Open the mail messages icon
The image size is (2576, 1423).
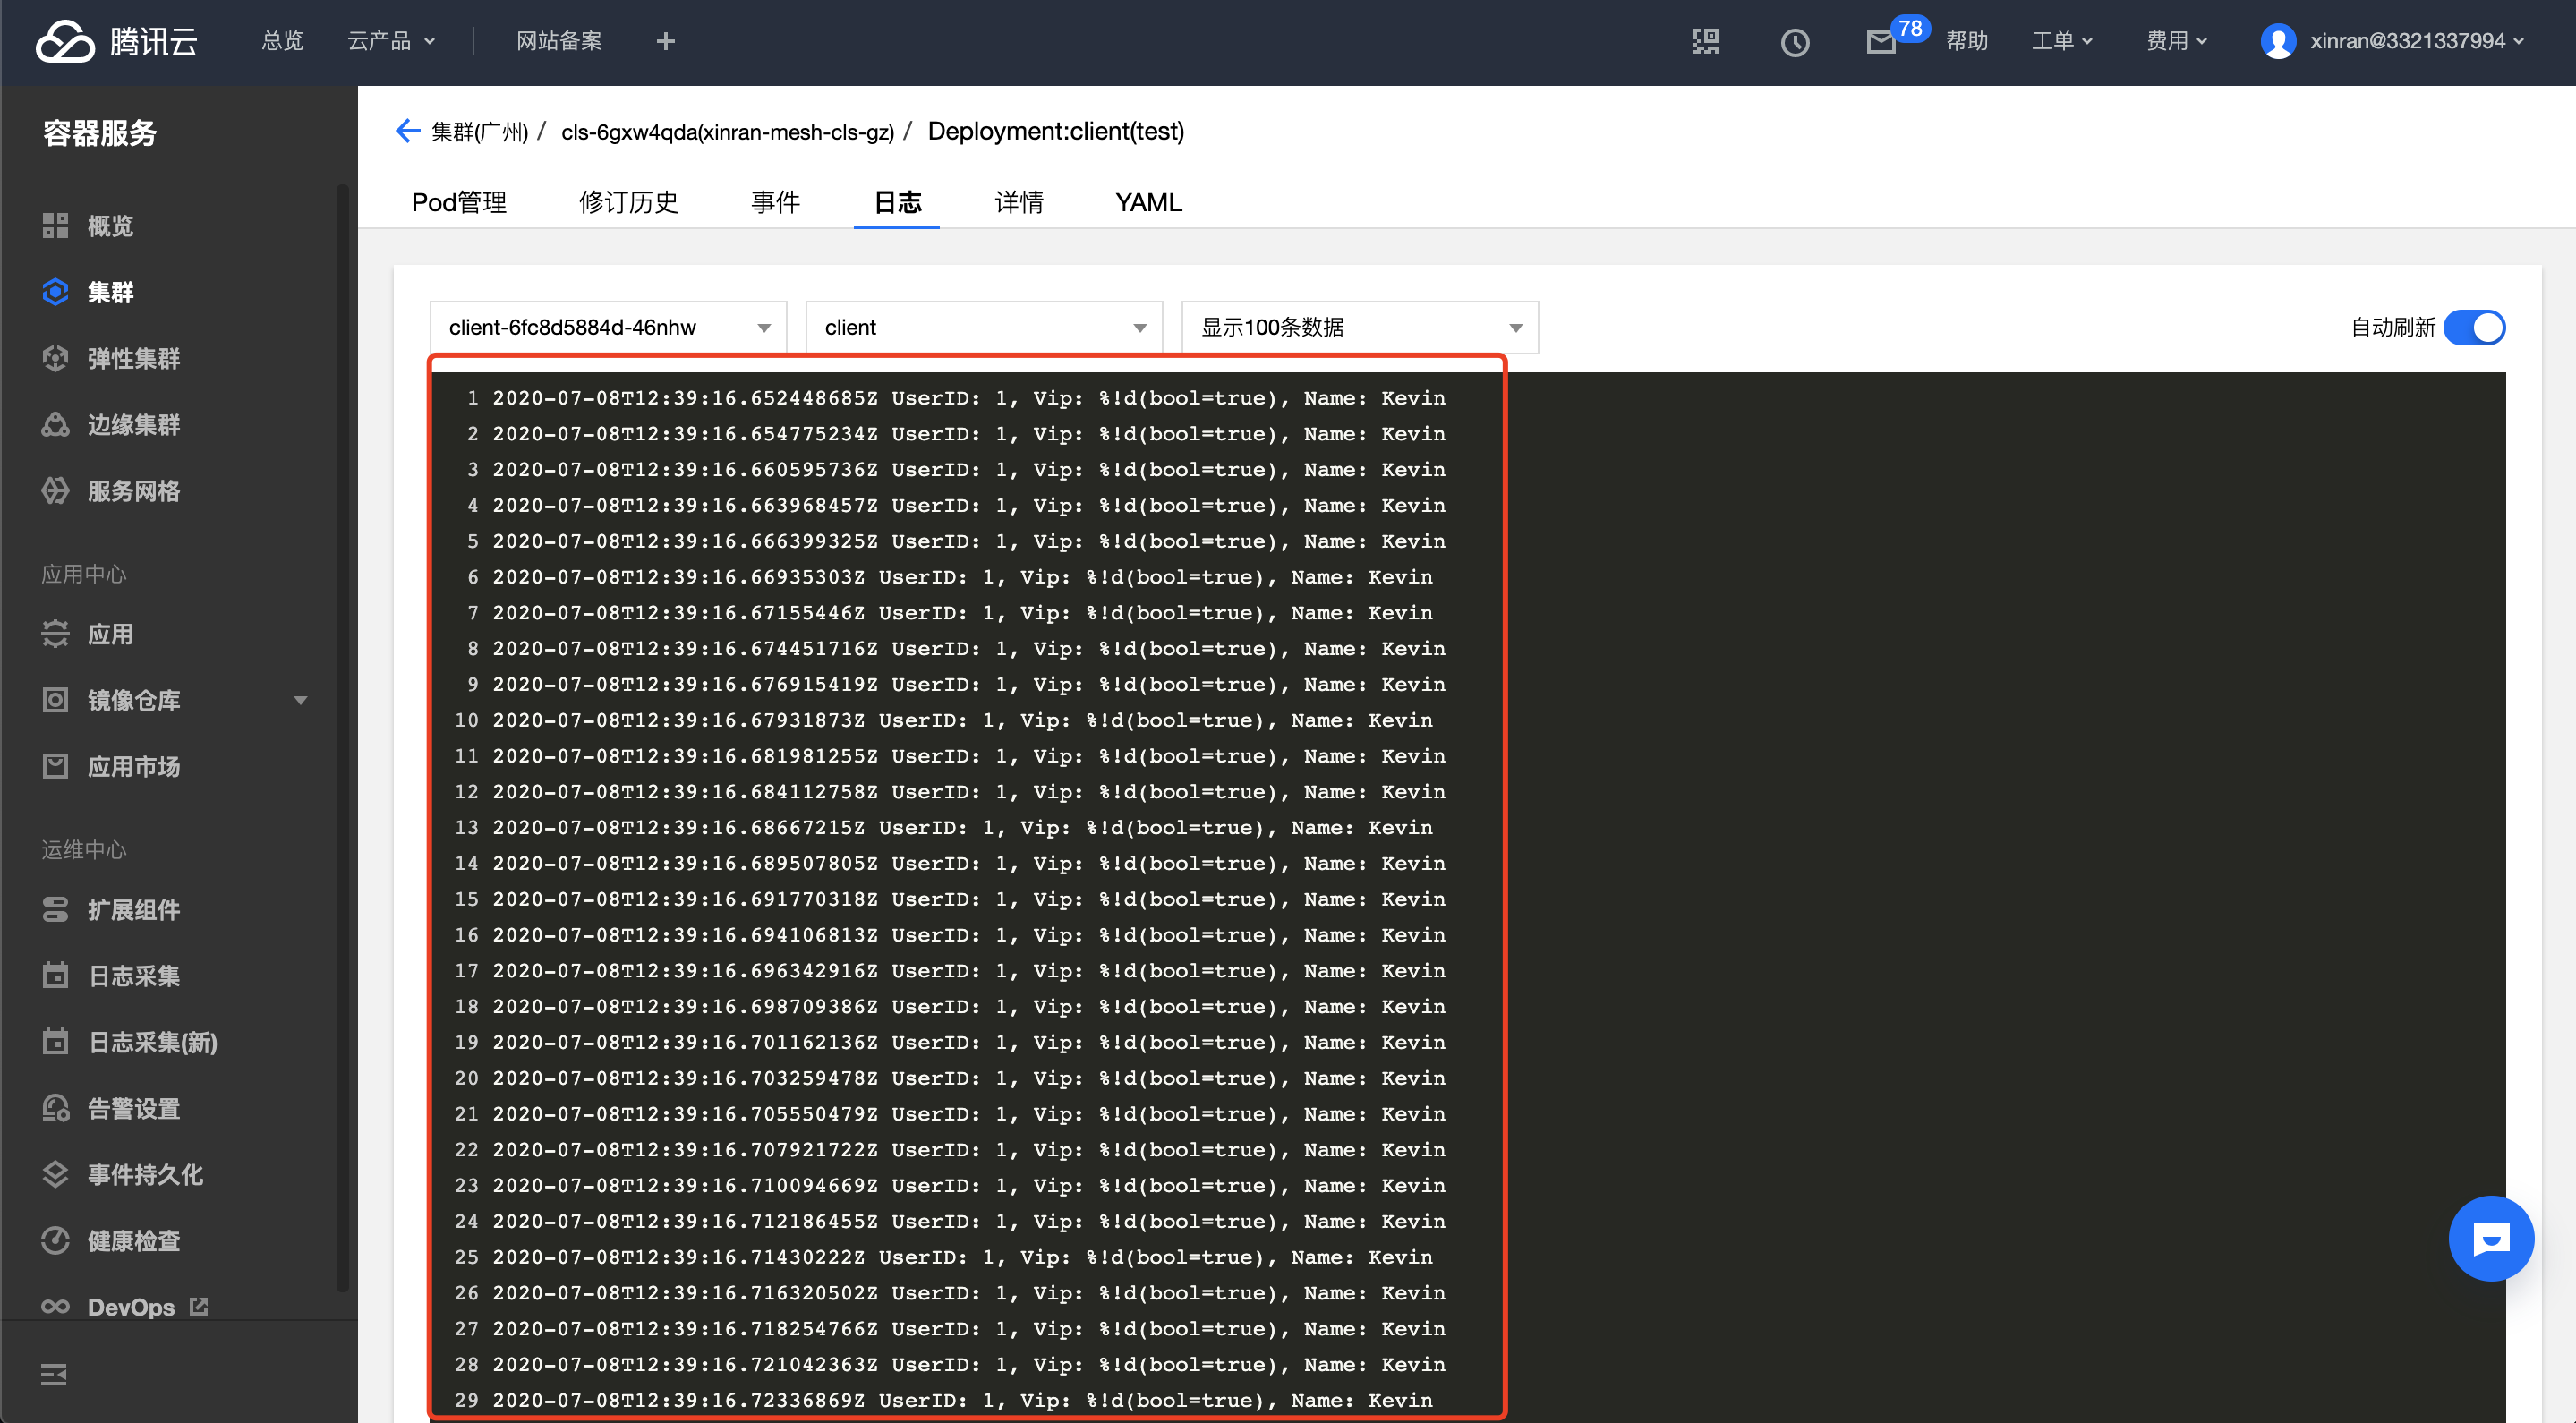[x=1880, y=42]
